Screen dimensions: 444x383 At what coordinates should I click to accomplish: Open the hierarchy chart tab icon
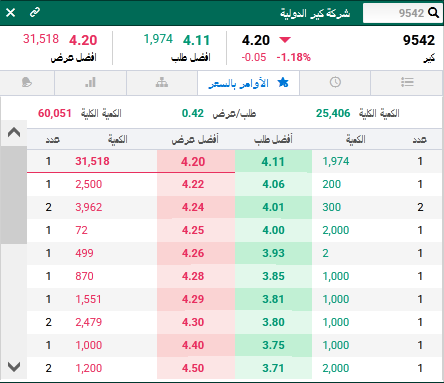(162, 82)
